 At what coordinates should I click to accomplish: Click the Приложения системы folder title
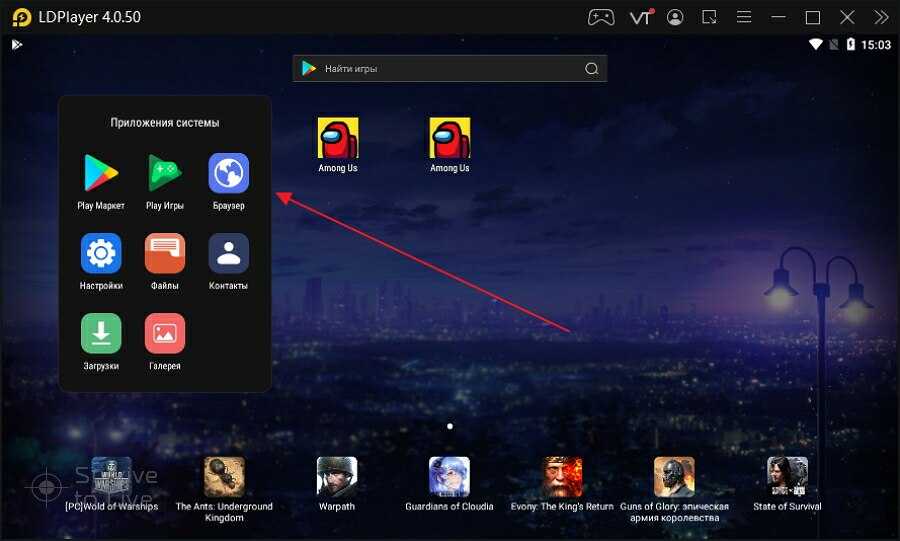(165, 123)
